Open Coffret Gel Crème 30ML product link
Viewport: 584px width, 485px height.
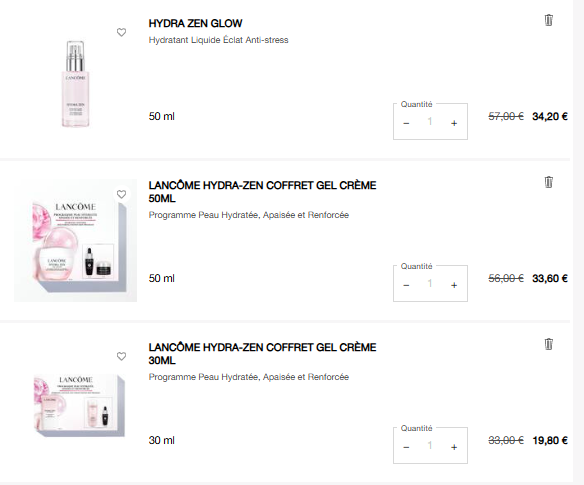tap(262, 354)
